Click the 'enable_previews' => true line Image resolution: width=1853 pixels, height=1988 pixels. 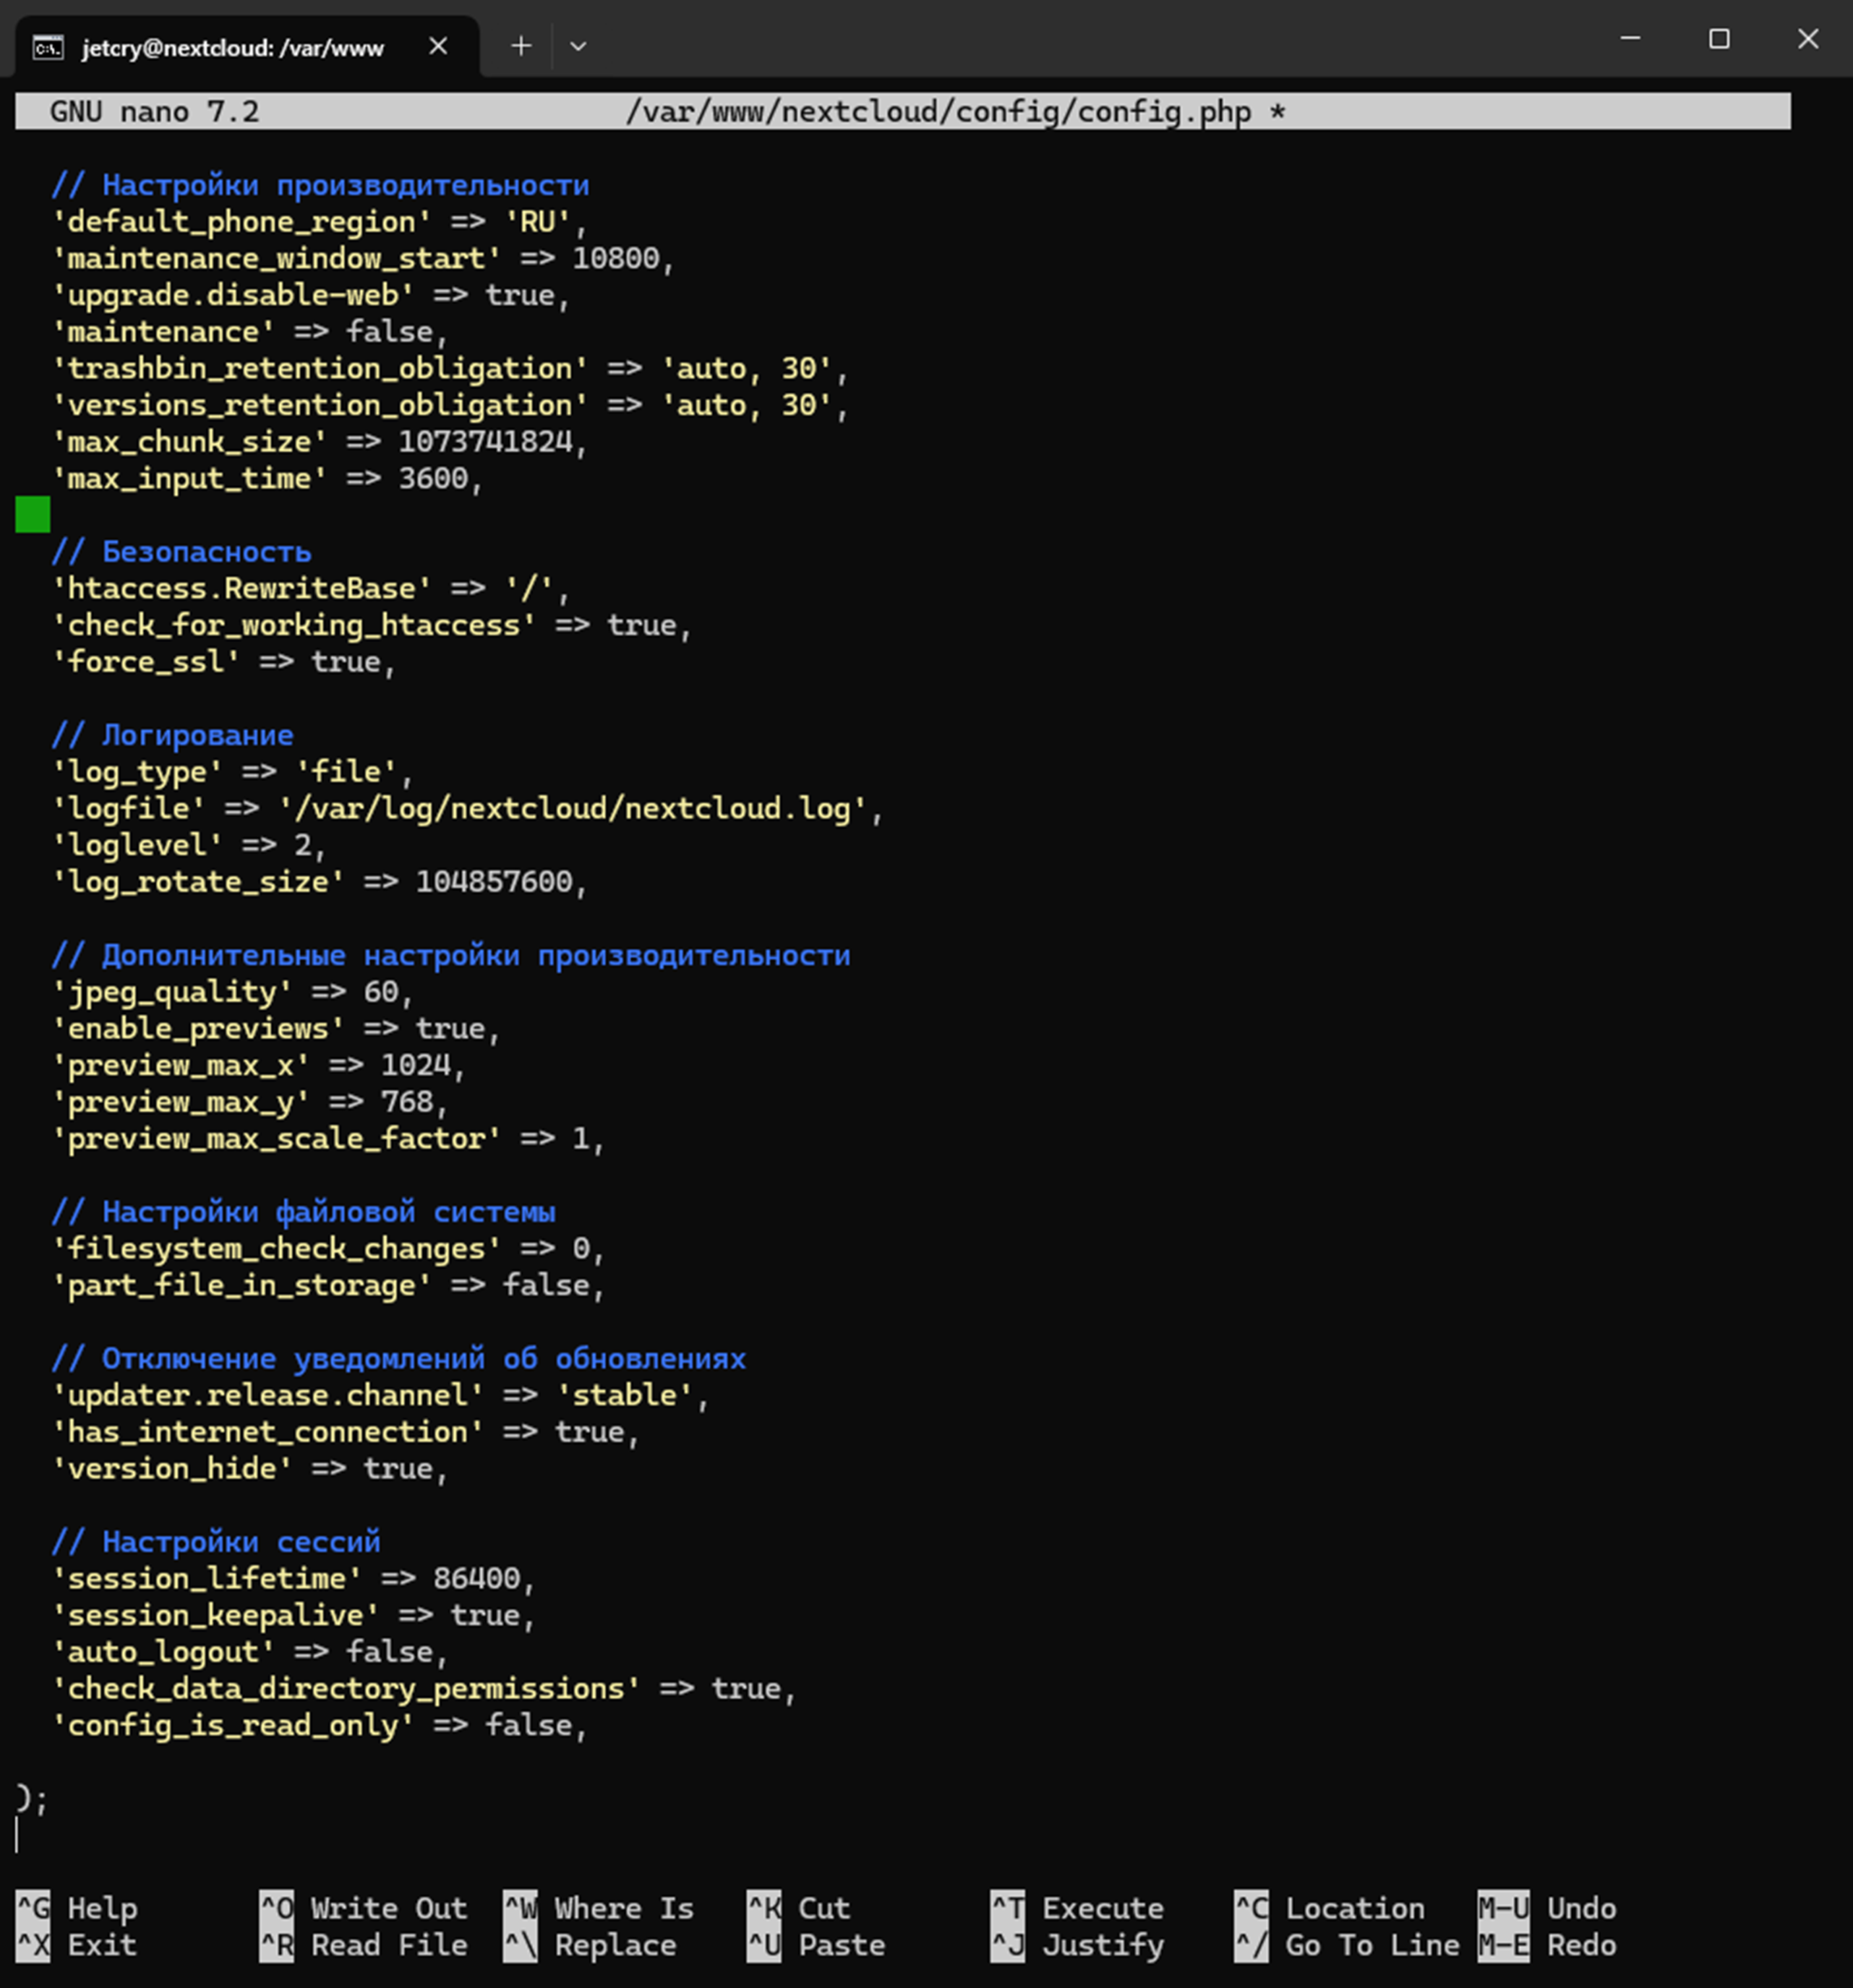[x=276, y=1028]
